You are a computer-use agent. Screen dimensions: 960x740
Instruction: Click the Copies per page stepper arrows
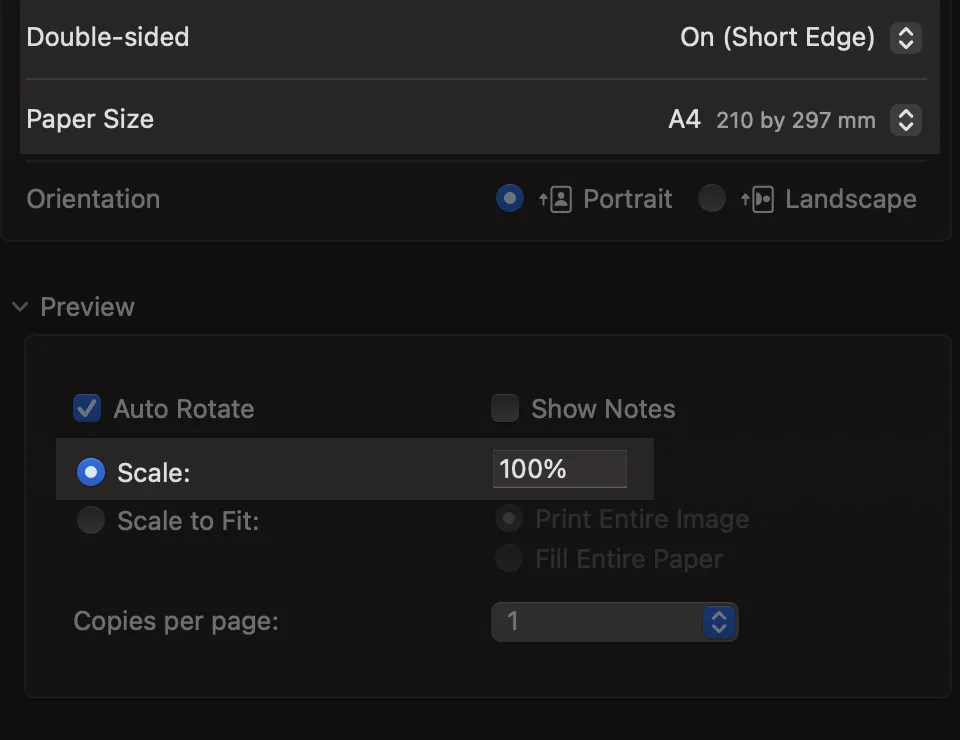pos(720,621)
